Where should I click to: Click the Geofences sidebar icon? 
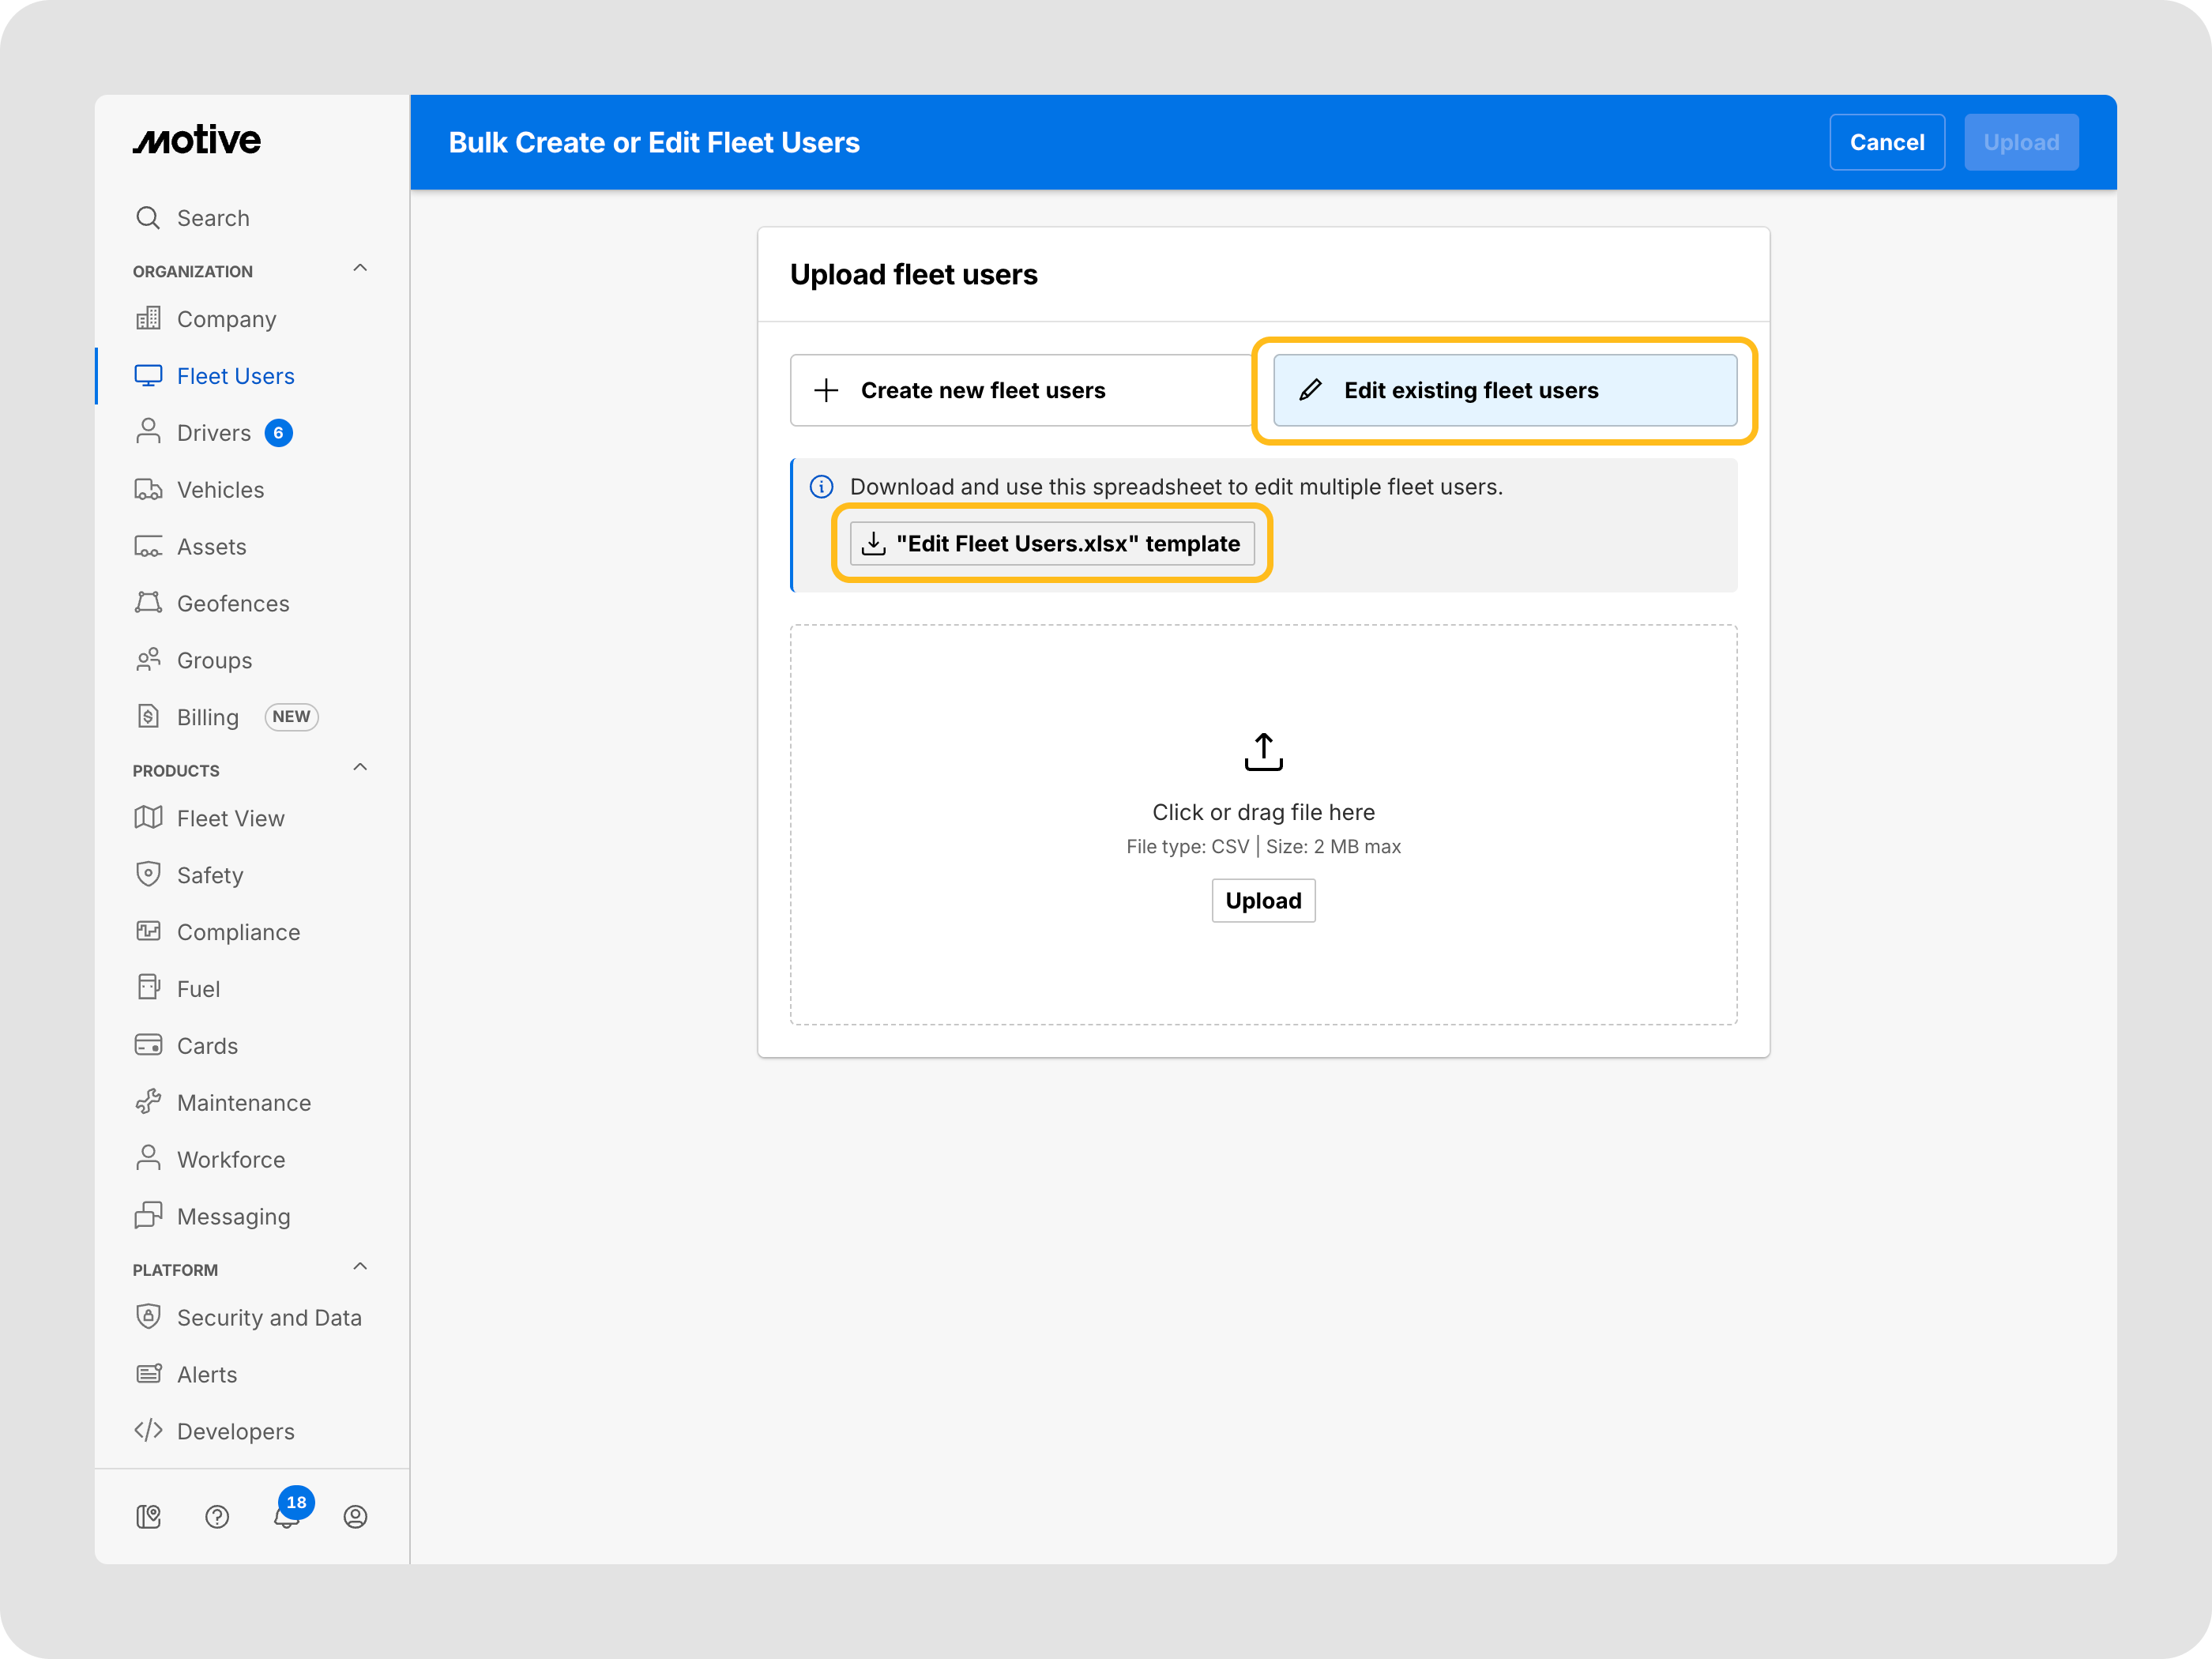148,603
